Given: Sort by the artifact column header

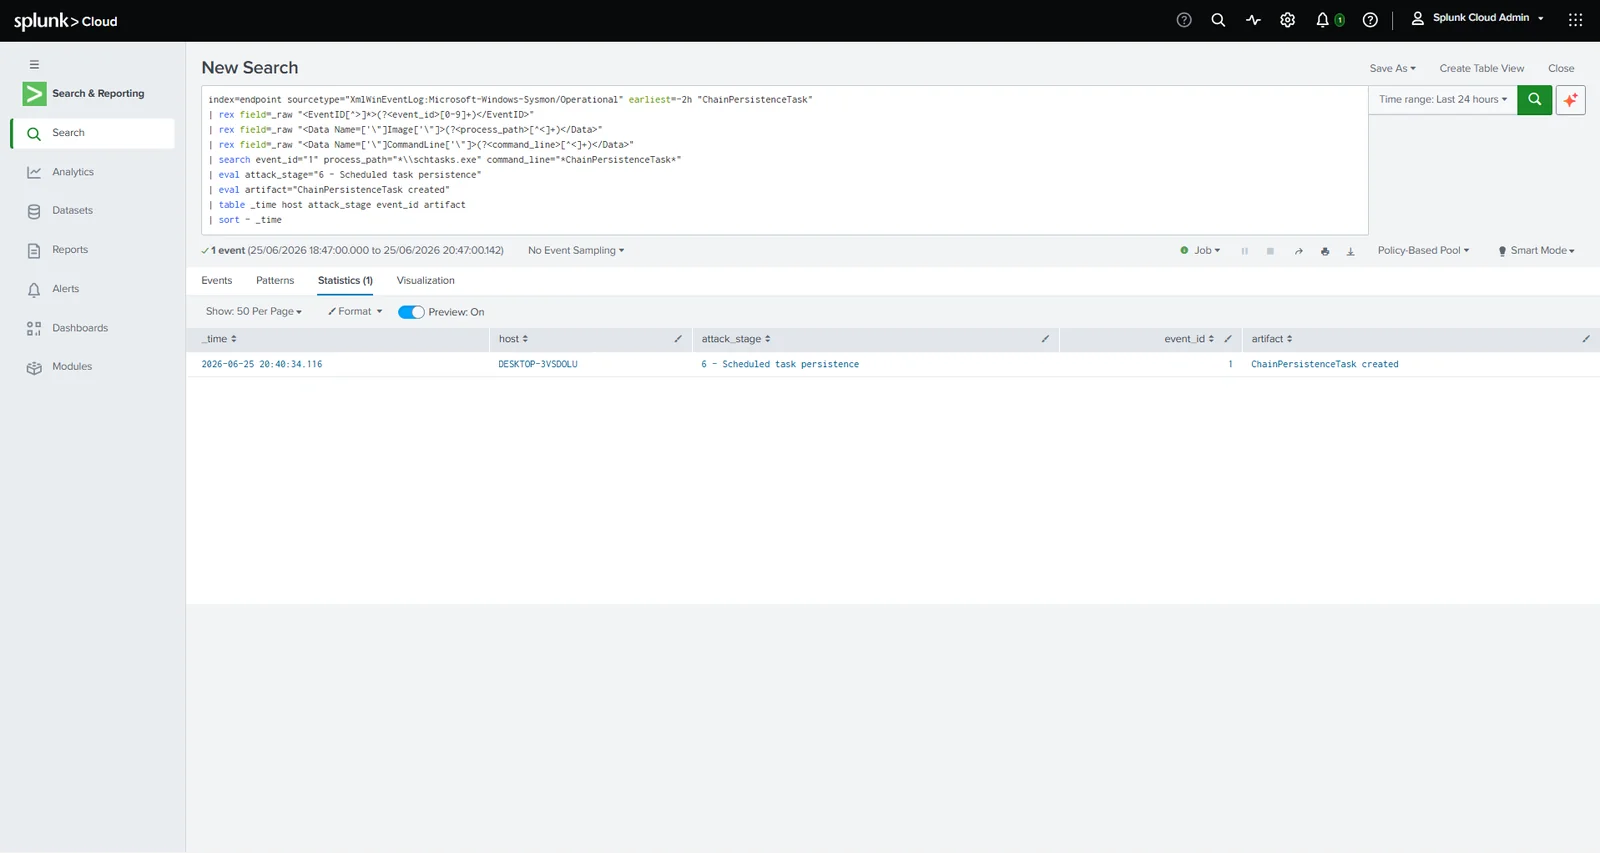Looking at the screenshot, I should tap(1272, 339).
